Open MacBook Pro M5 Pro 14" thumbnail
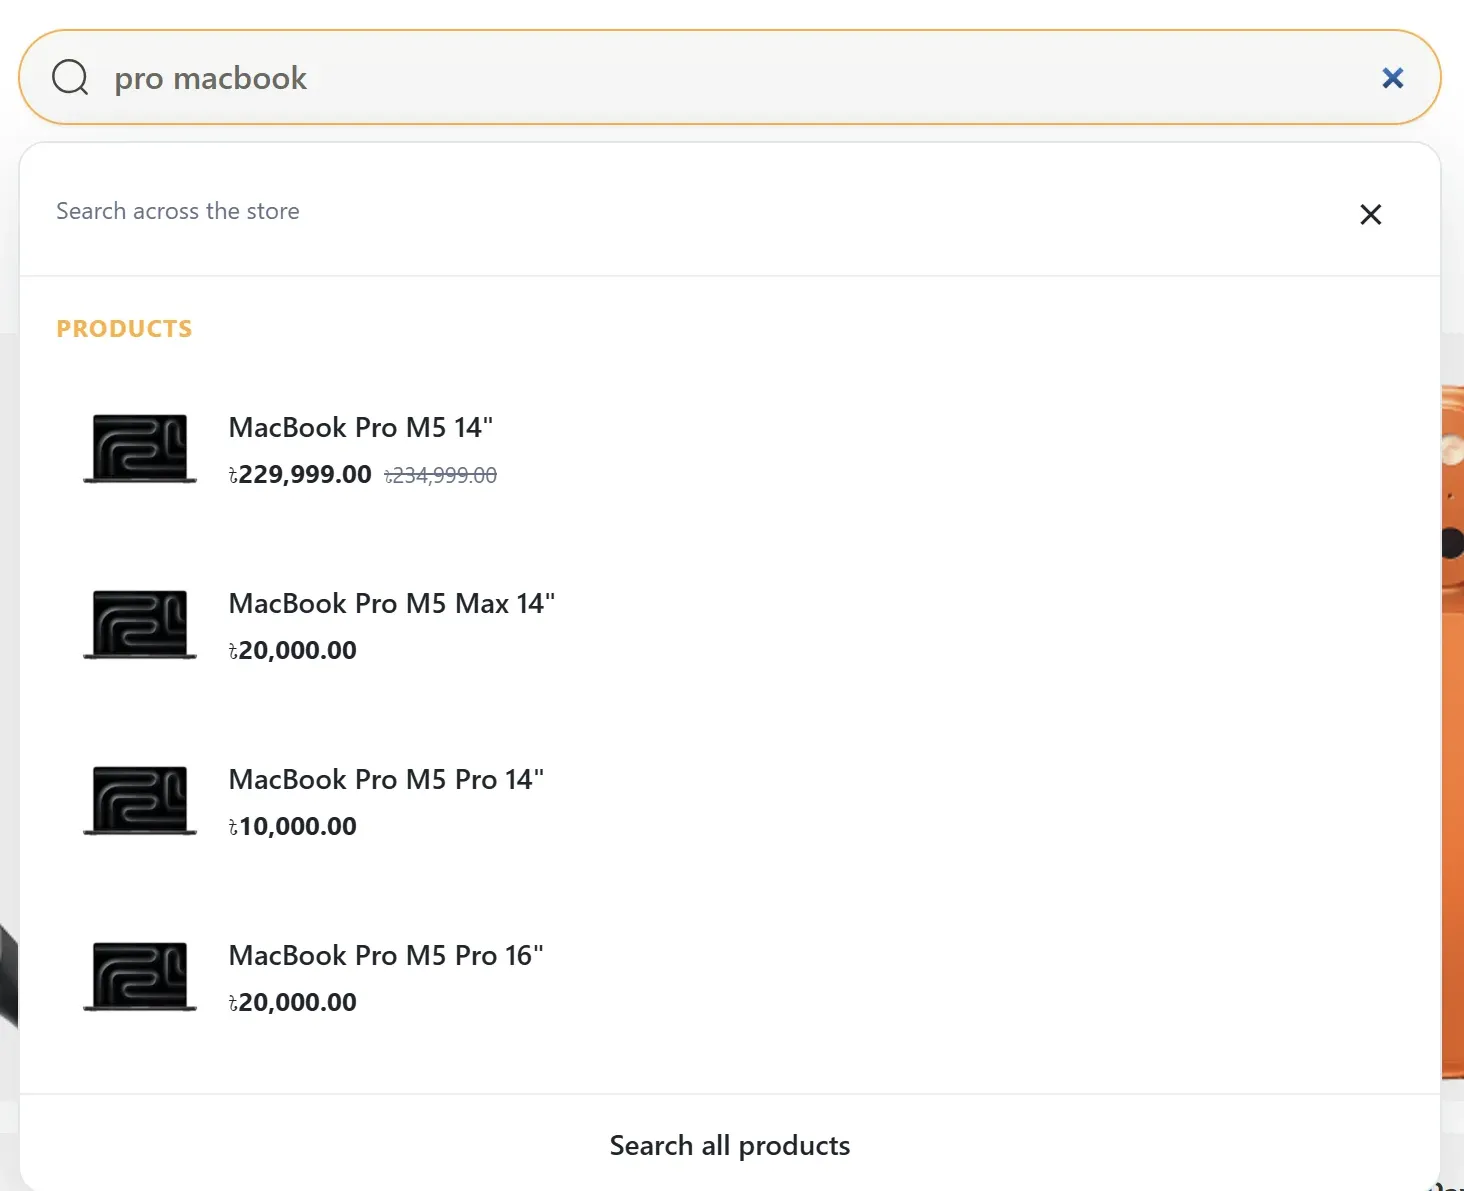1464x1191 pixels. pyautogui.click(x=140, y=800)
